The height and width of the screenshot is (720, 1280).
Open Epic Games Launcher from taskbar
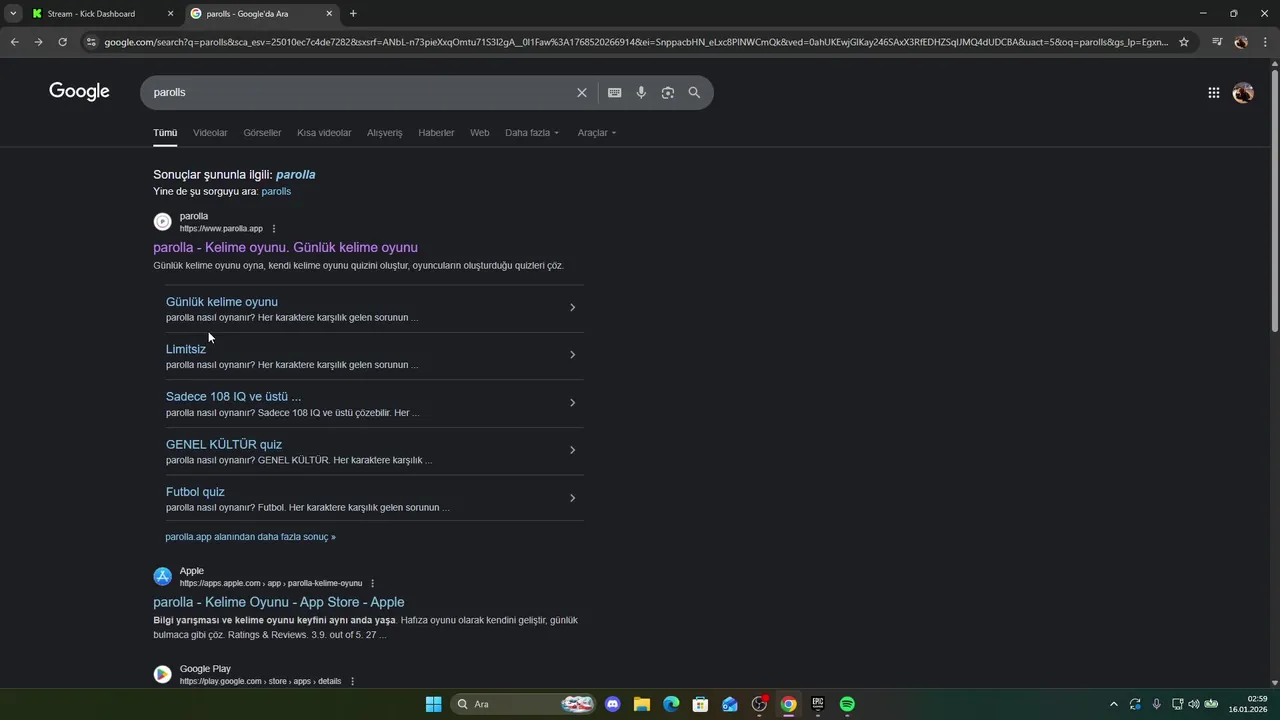click(x=818, y=704)
